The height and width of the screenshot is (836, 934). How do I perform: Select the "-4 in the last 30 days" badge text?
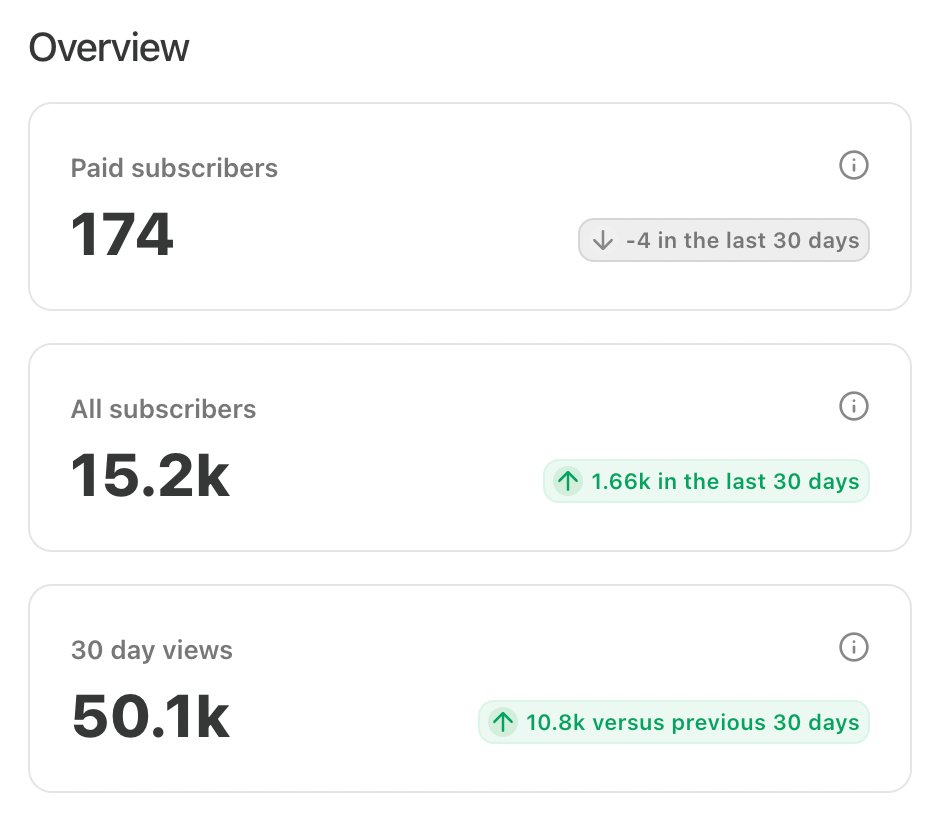coord(742,241)
